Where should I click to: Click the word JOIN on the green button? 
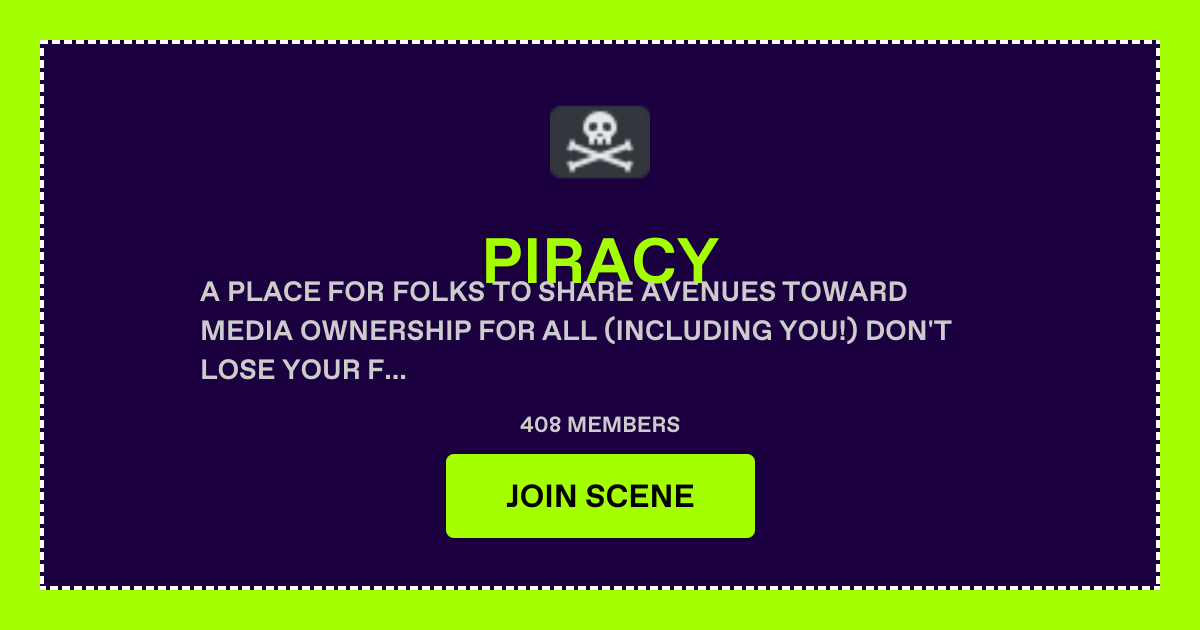point(541,496)
